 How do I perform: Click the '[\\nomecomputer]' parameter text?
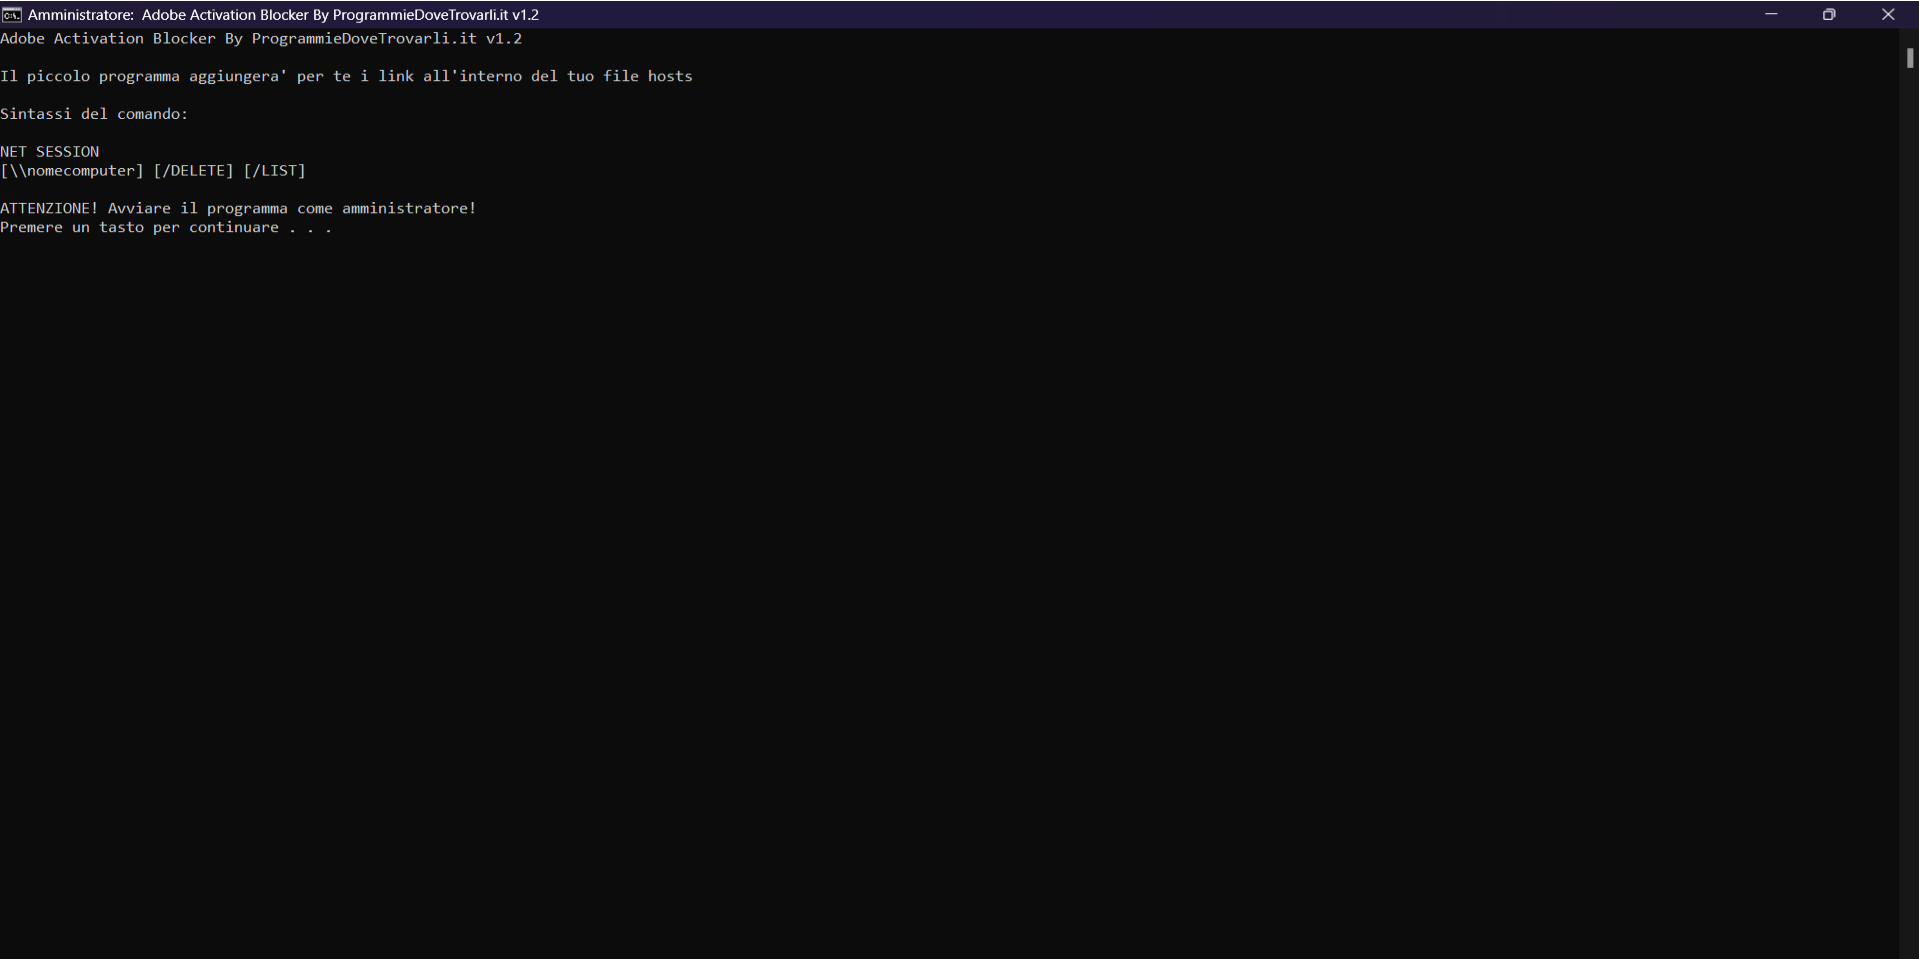[72, 171]
